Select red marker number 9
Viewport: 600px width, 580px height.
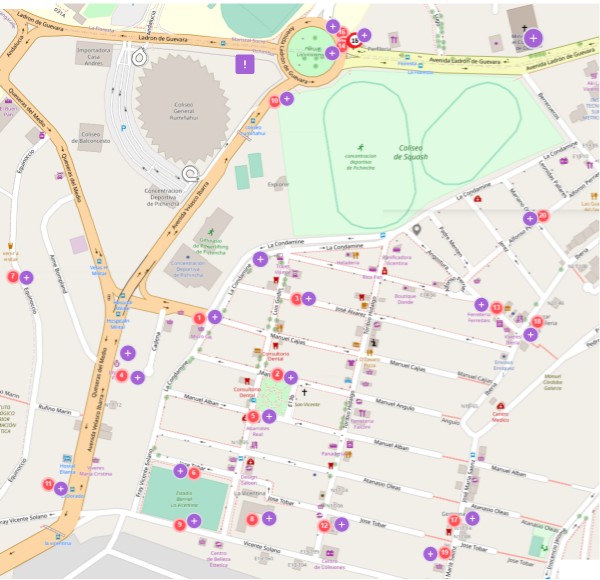pos(180,523)
